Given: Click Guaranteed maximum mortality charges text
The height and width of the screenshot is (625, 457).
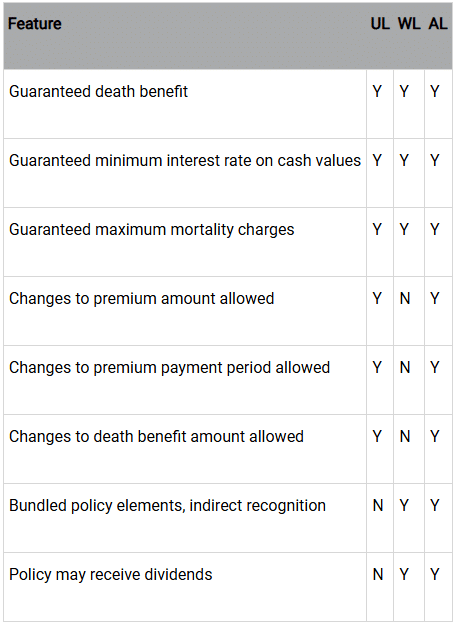Looking at the screenshot, I should click(x=151, y=230).
